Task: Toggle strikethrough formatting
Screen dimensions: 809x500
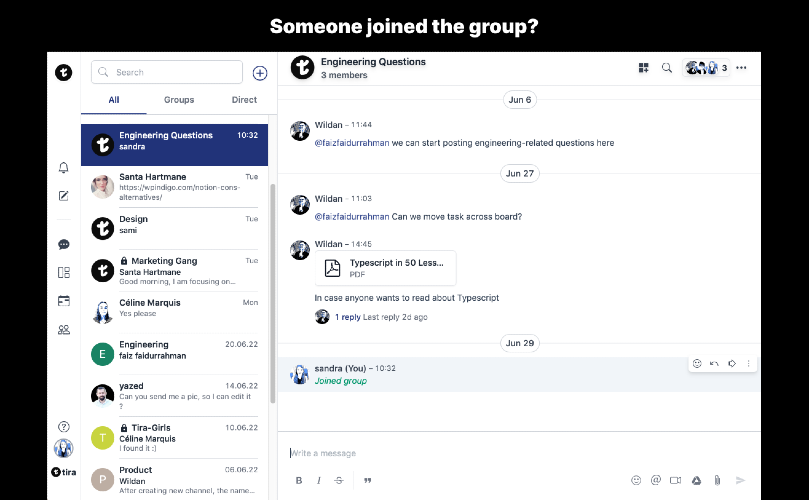Action: coord(339,481)
